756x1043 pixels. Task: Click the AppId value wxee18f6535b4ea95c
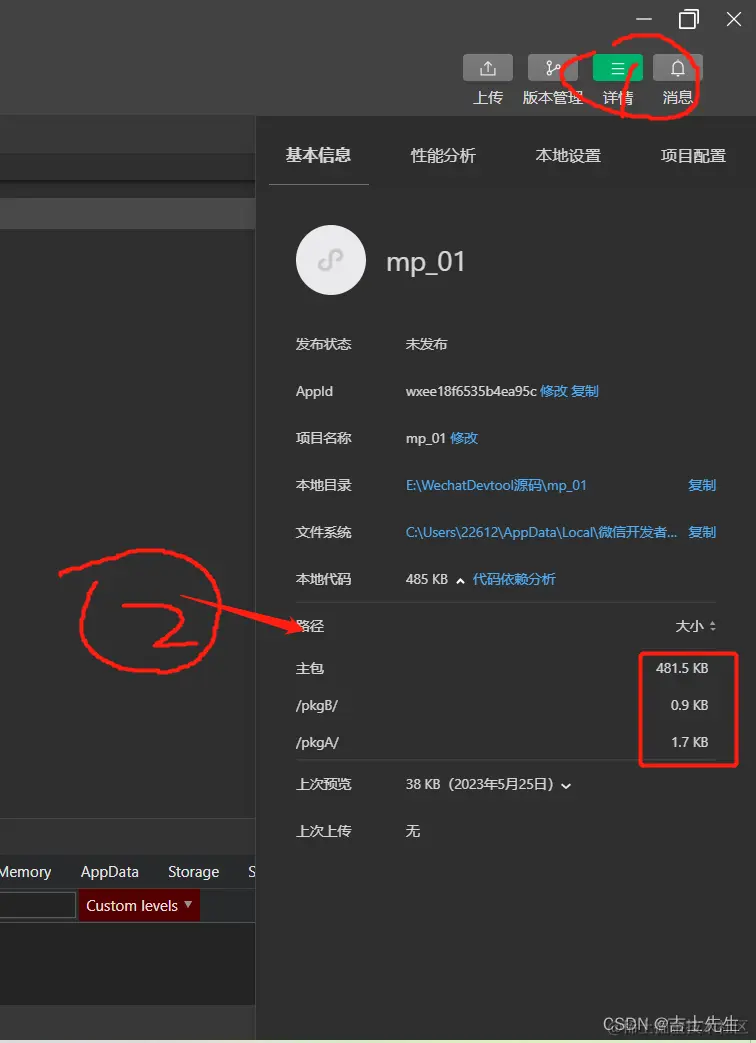click(471, 391)
